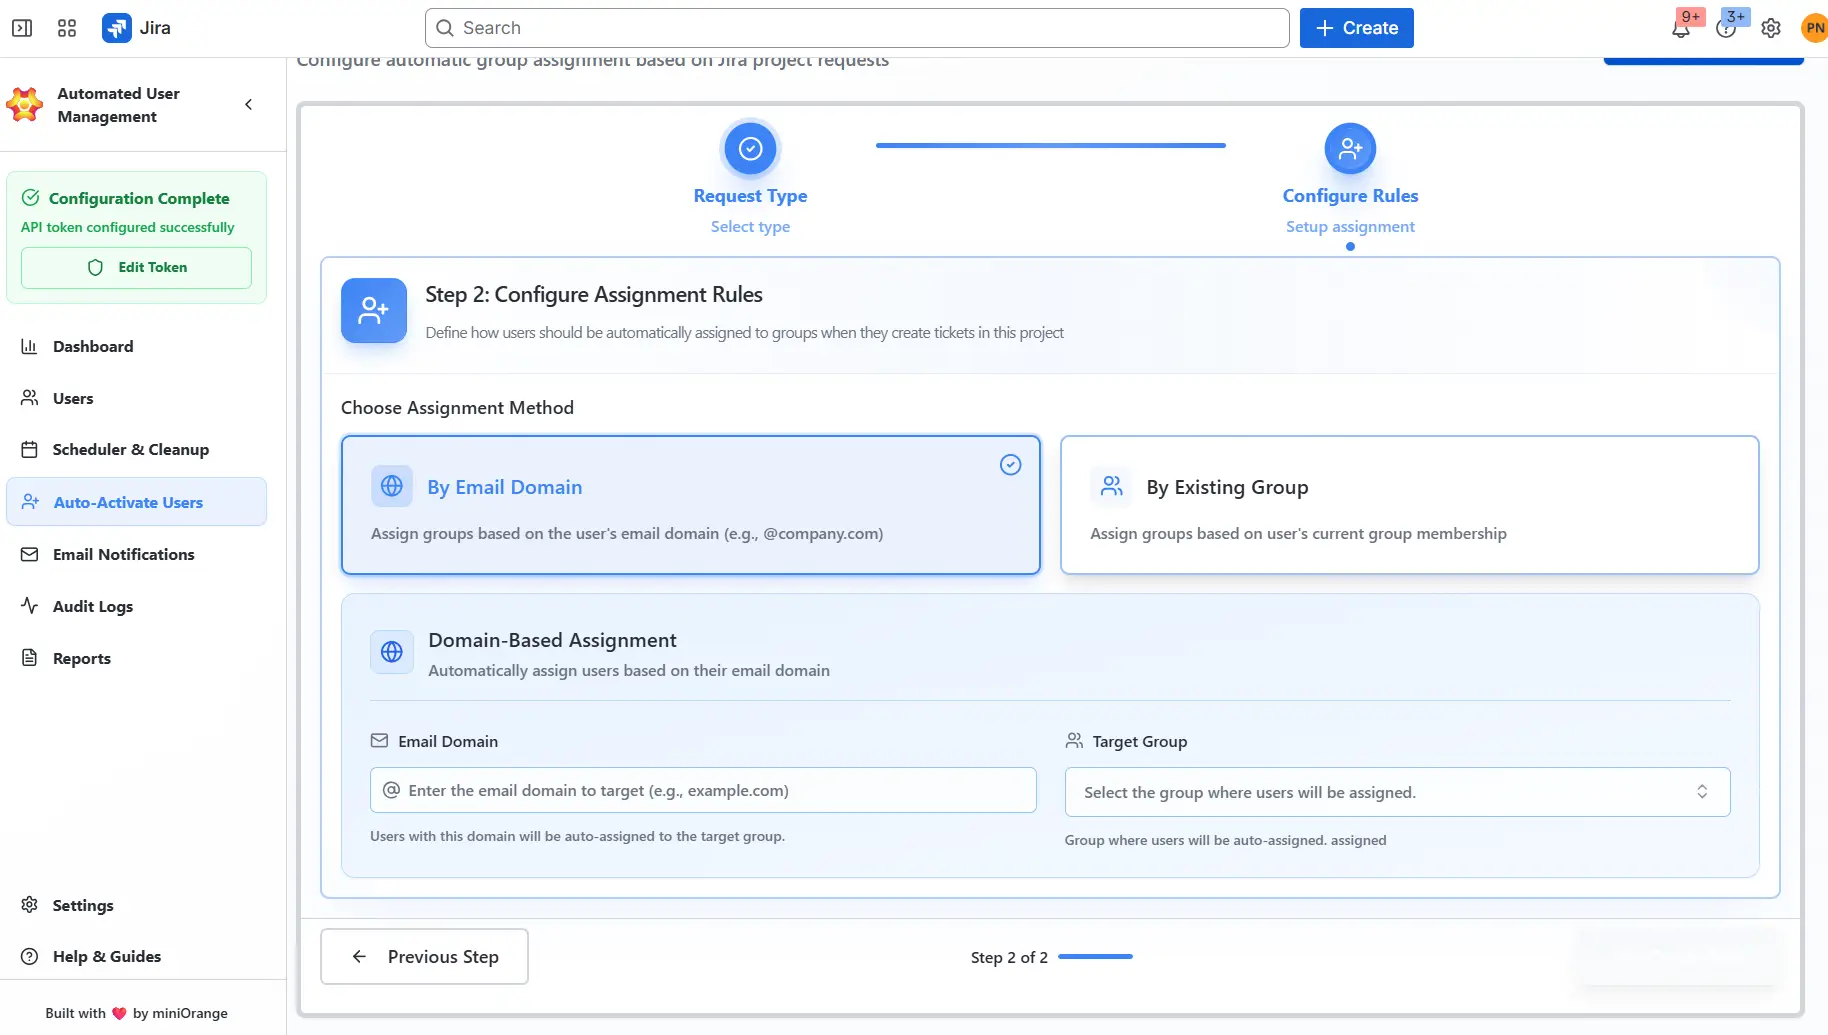Open Dashboard from the sidebar

pos(136,346)
